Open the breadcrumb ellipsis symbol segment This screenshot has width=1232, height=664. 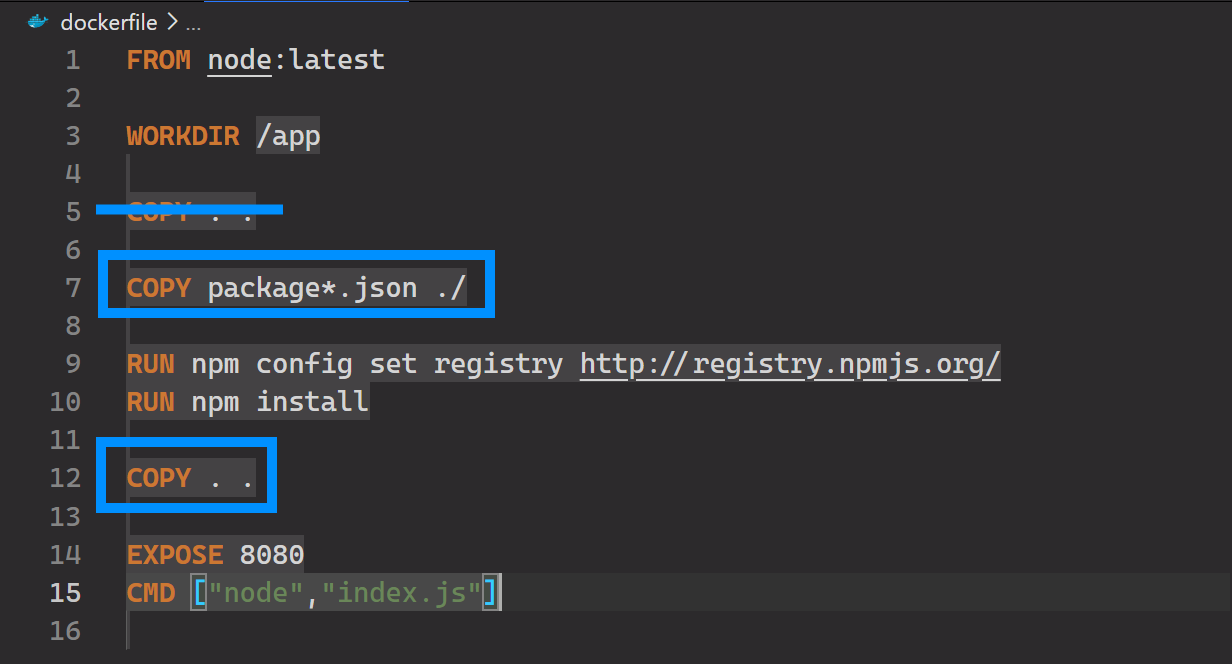[193, 22]
